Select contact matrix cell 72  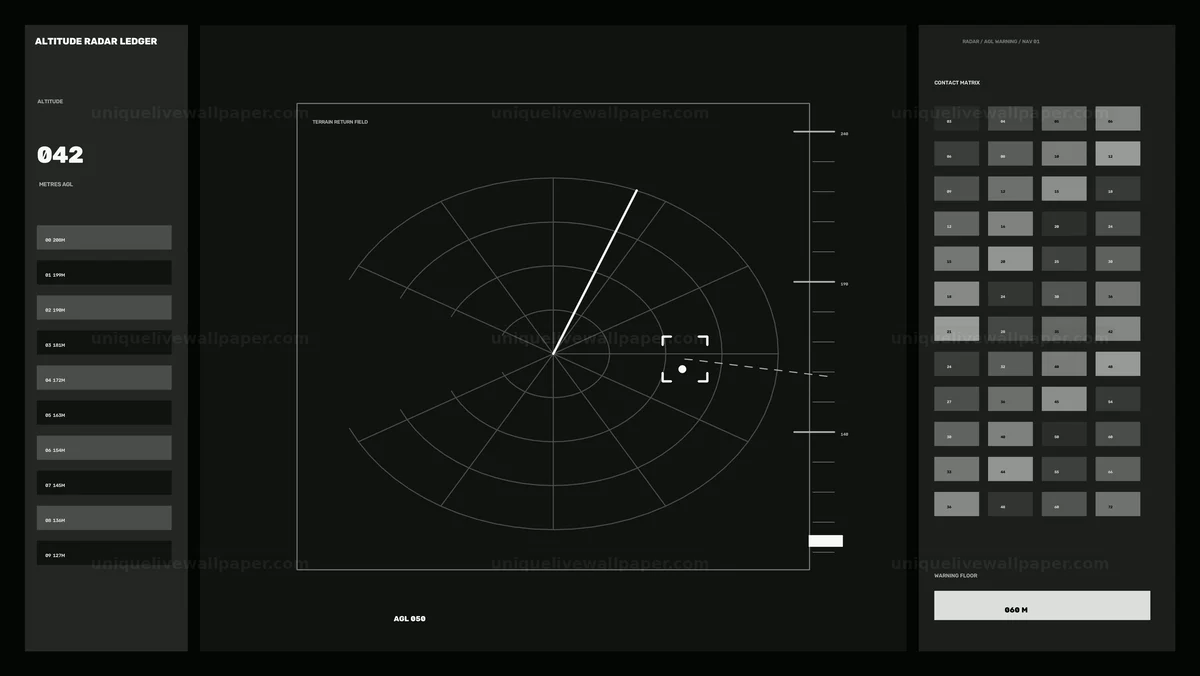tap(1118, 504)
